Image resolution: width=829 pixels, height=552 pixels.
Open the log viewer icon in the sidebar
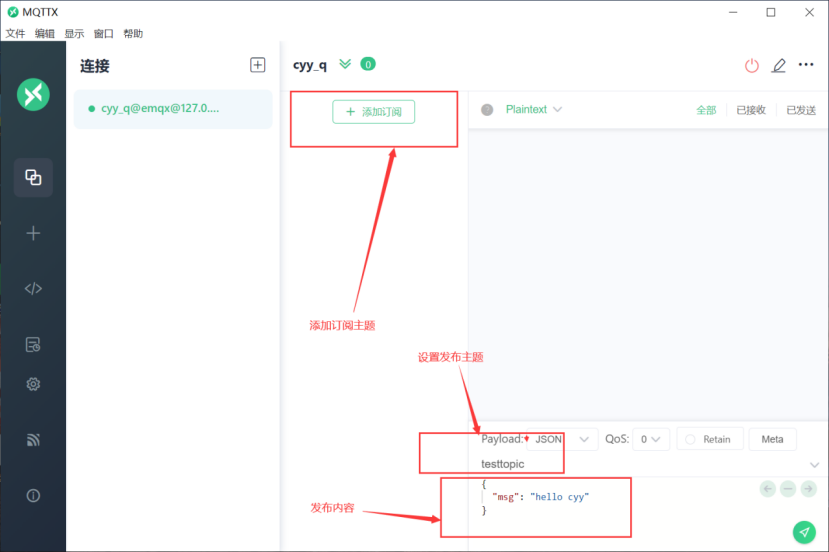tap(33, 345)
